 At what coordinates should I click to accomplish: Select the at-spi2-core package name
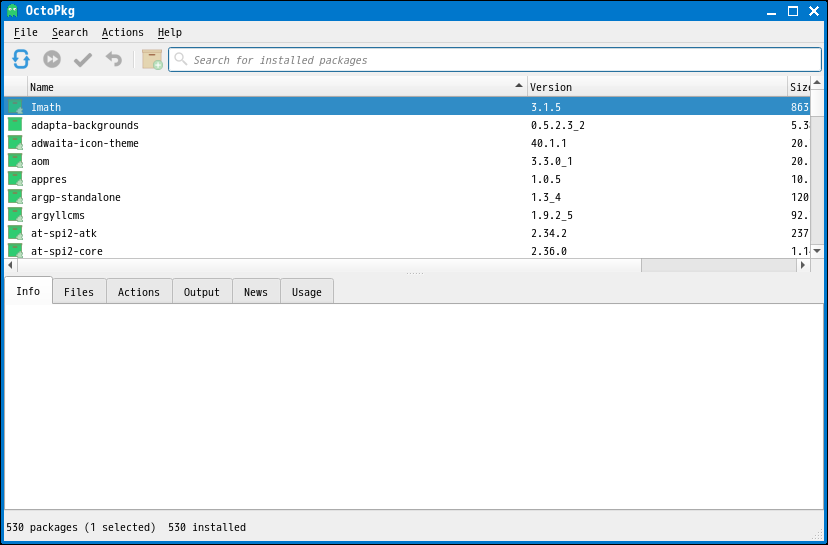point(67,251)
